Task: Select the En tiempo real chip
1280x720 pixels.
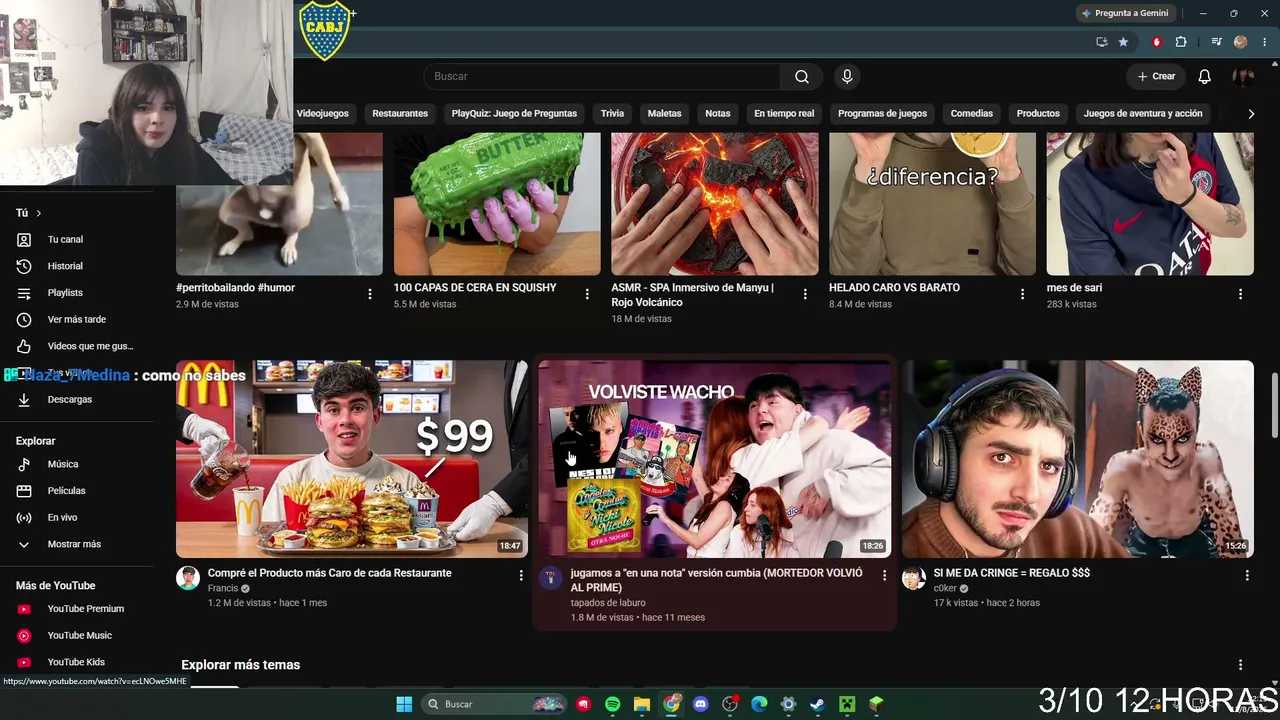Action: point(784,114)
